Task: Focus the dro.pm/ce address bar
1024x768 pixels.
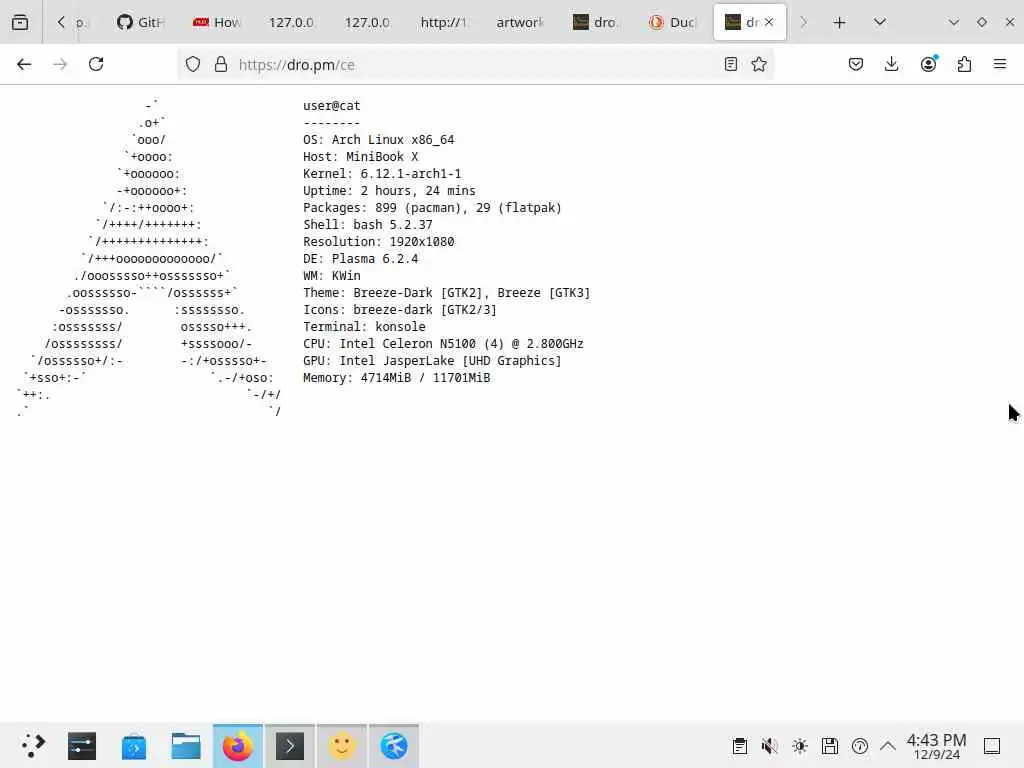Action: point(477,65)
